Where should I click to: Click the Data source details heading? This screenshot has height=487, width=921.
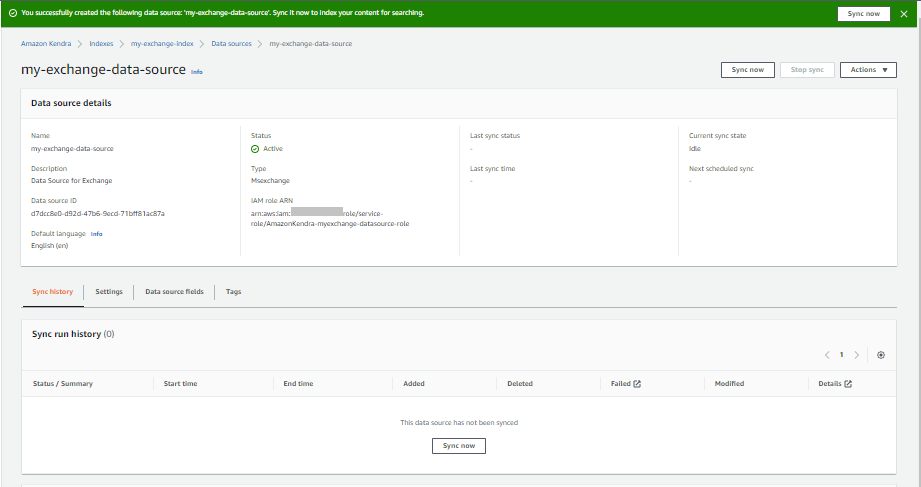point(71,103)
